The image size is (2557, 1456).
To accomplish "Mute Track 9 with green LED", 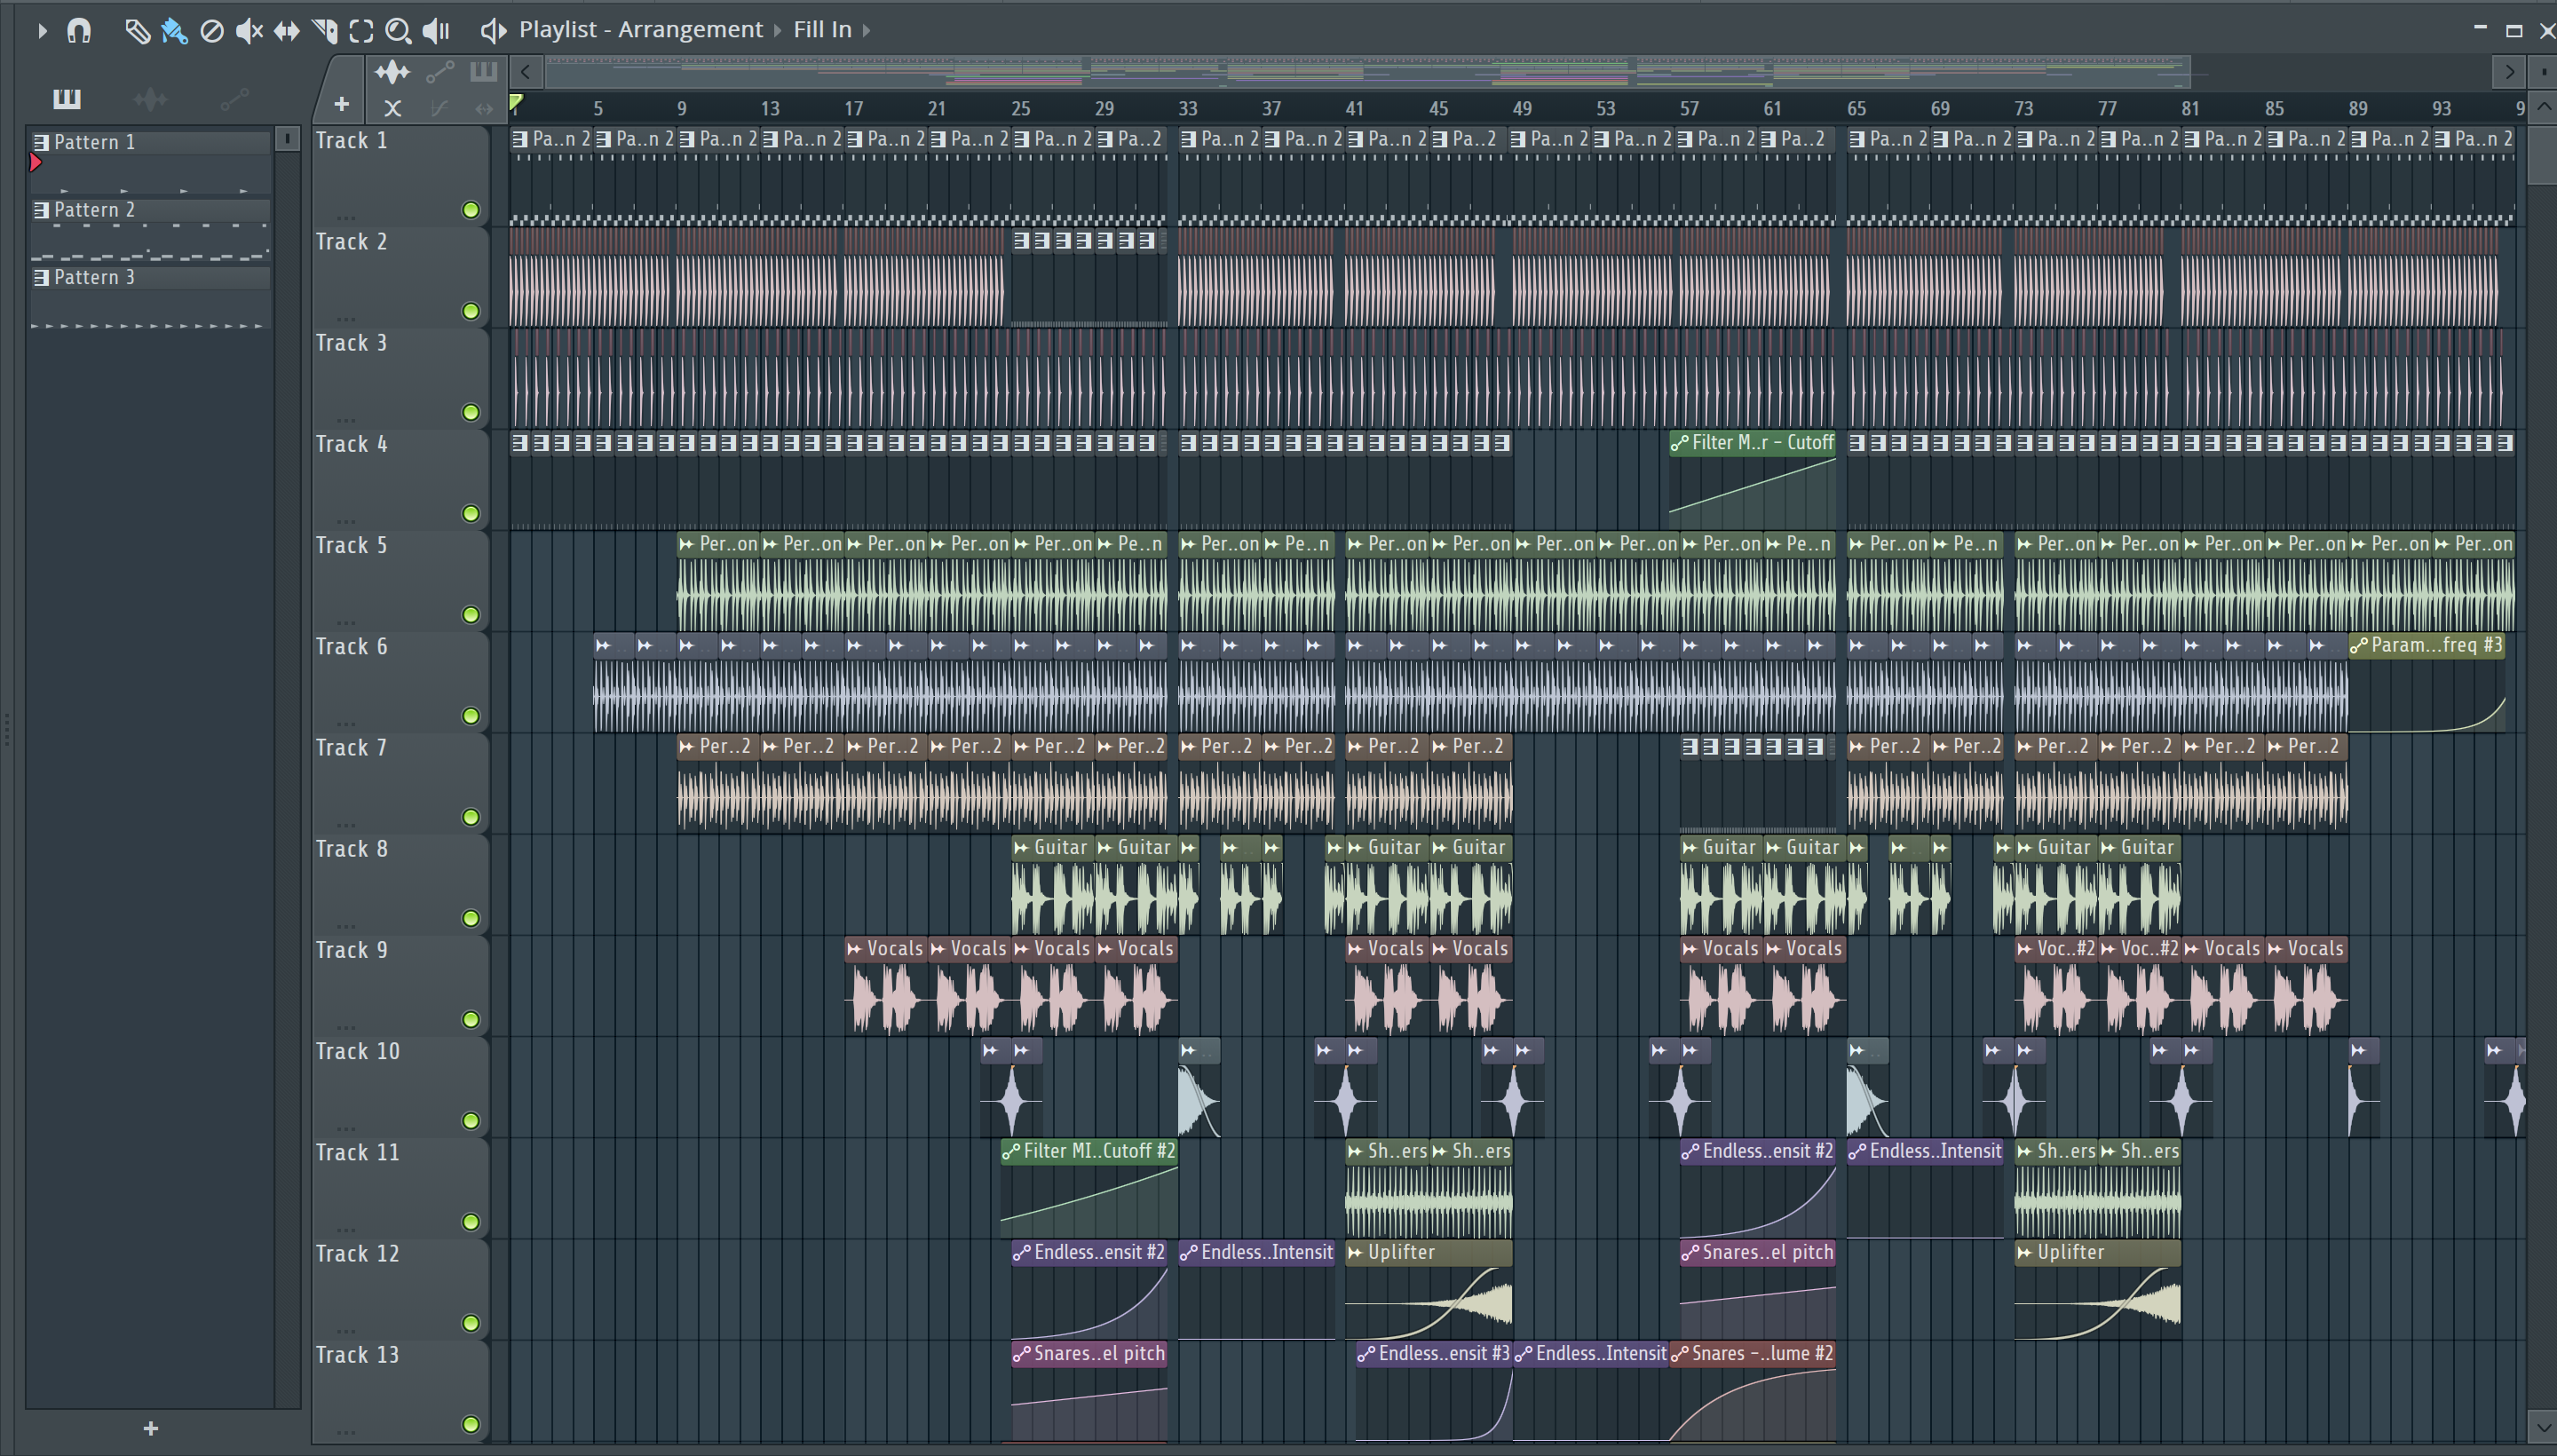I will tap(471, 1019).
